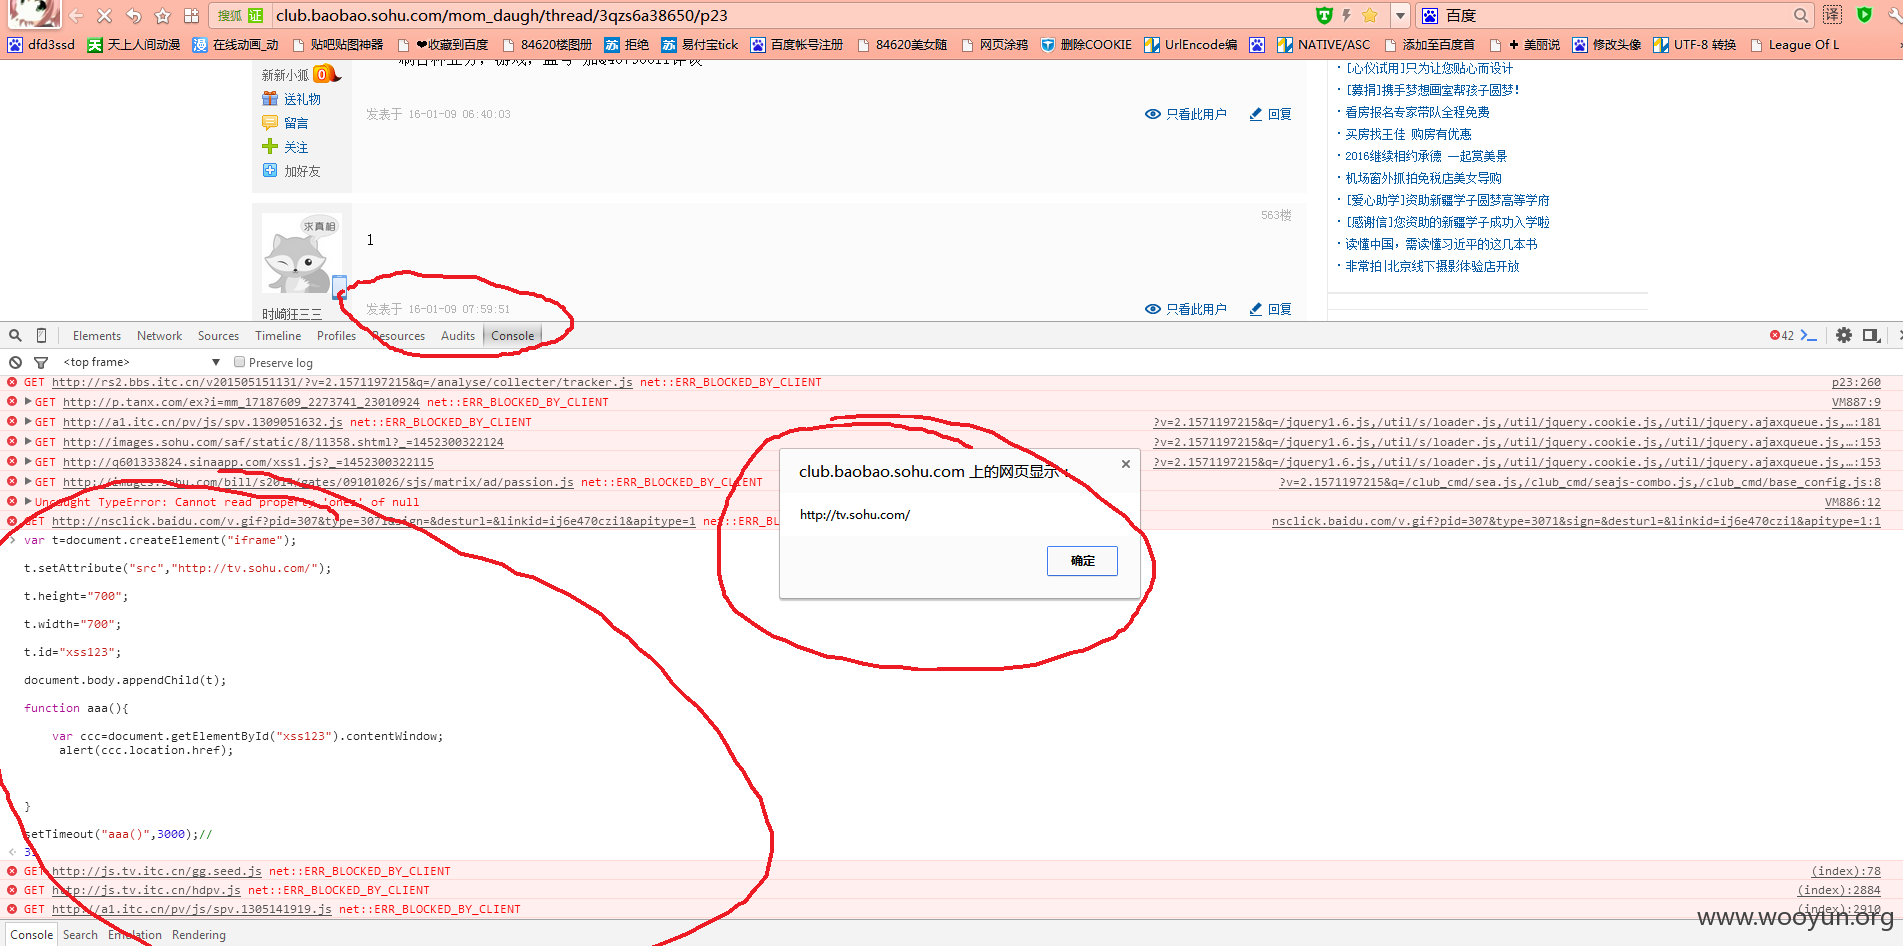Open the NATIVE/ASC bookmark
The image size is (1903, 946).
point(1323,45)
